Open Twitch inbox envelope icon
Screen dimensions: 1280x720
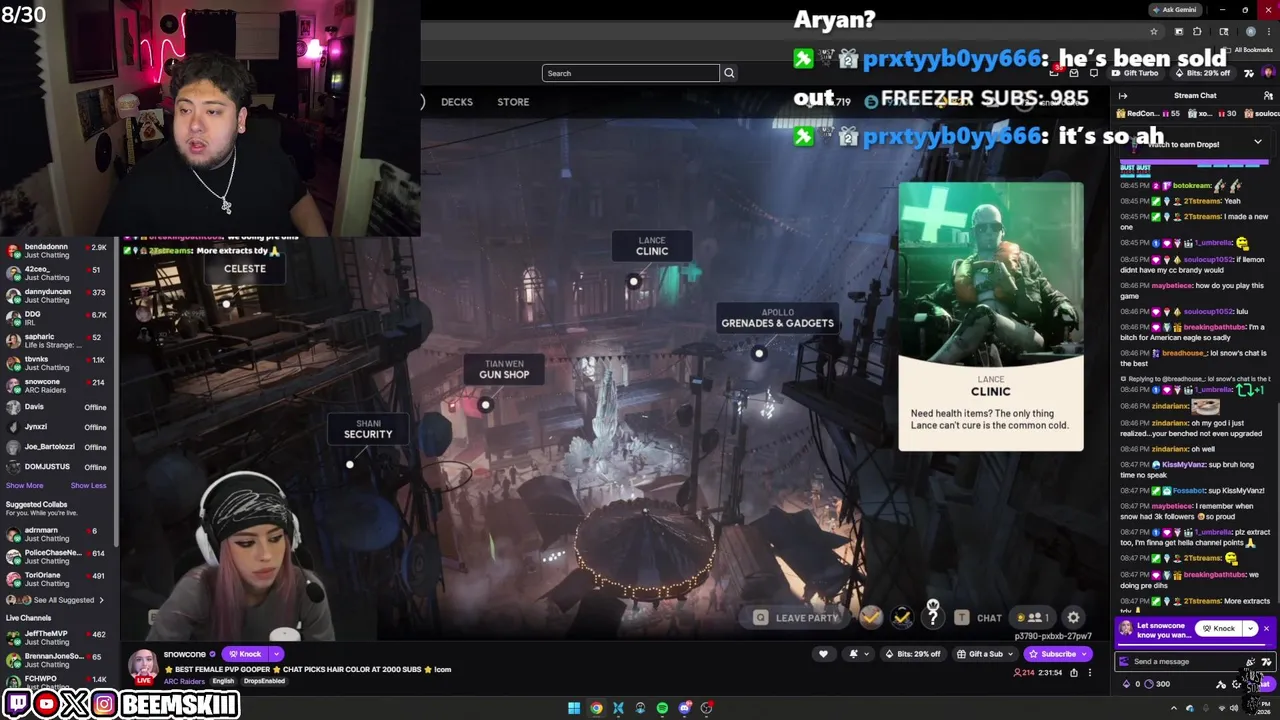[x=1074, y=73]
